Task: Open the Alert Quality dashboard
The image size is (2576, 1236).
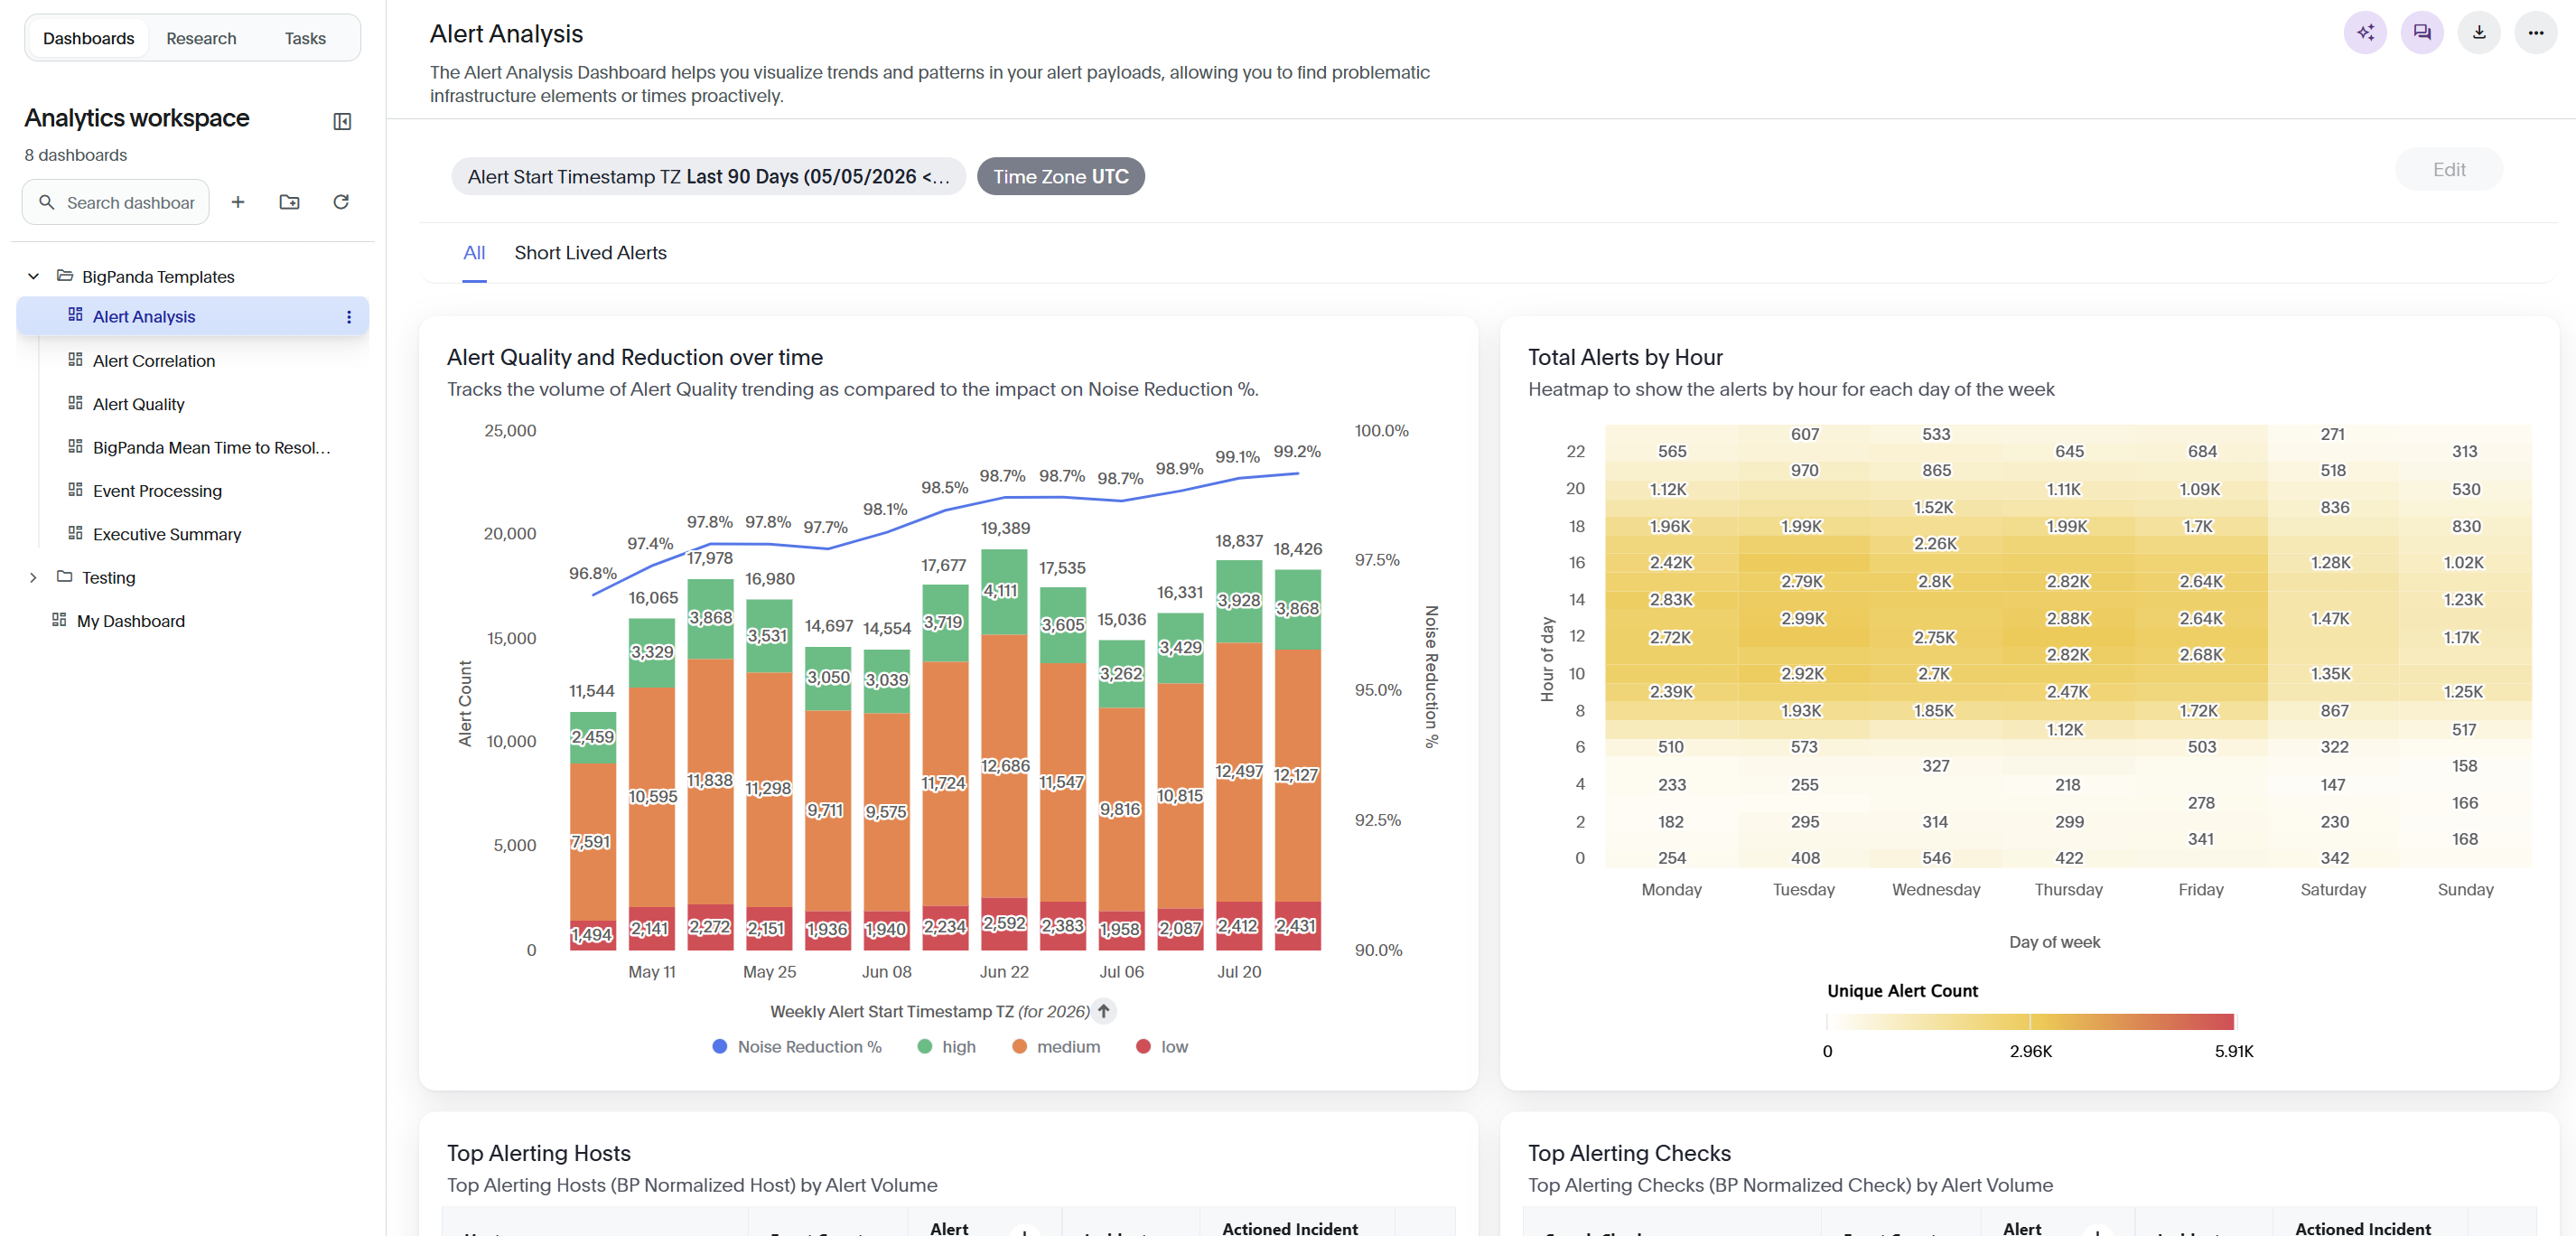Action: pos(138,404)
